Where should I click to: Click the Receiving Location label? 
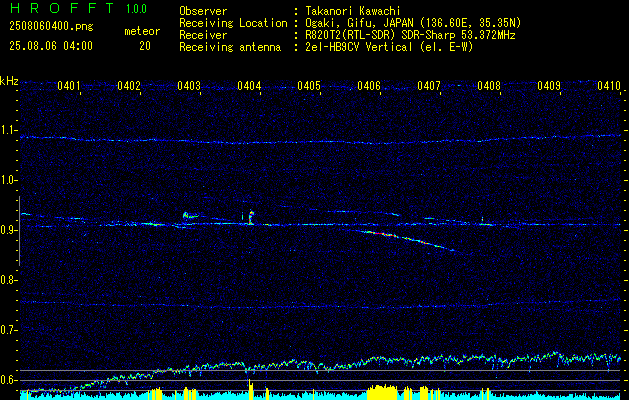[233, 23]
